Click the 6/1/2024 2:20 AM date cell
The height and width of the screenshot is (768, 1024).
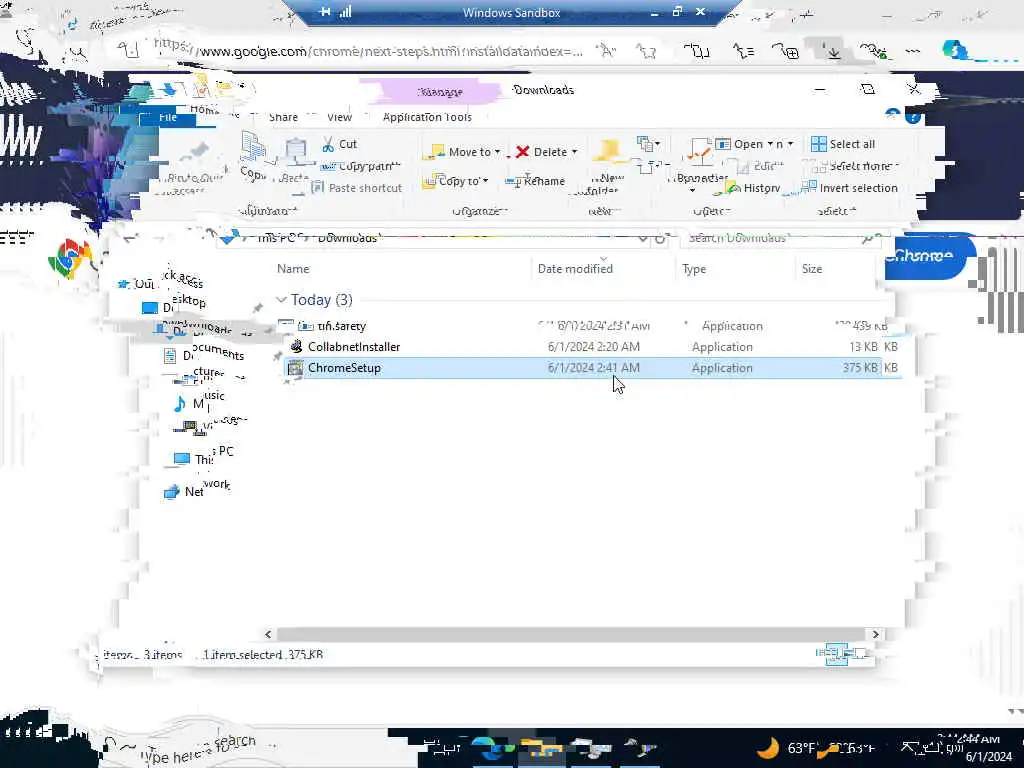(x=594, y=347)
